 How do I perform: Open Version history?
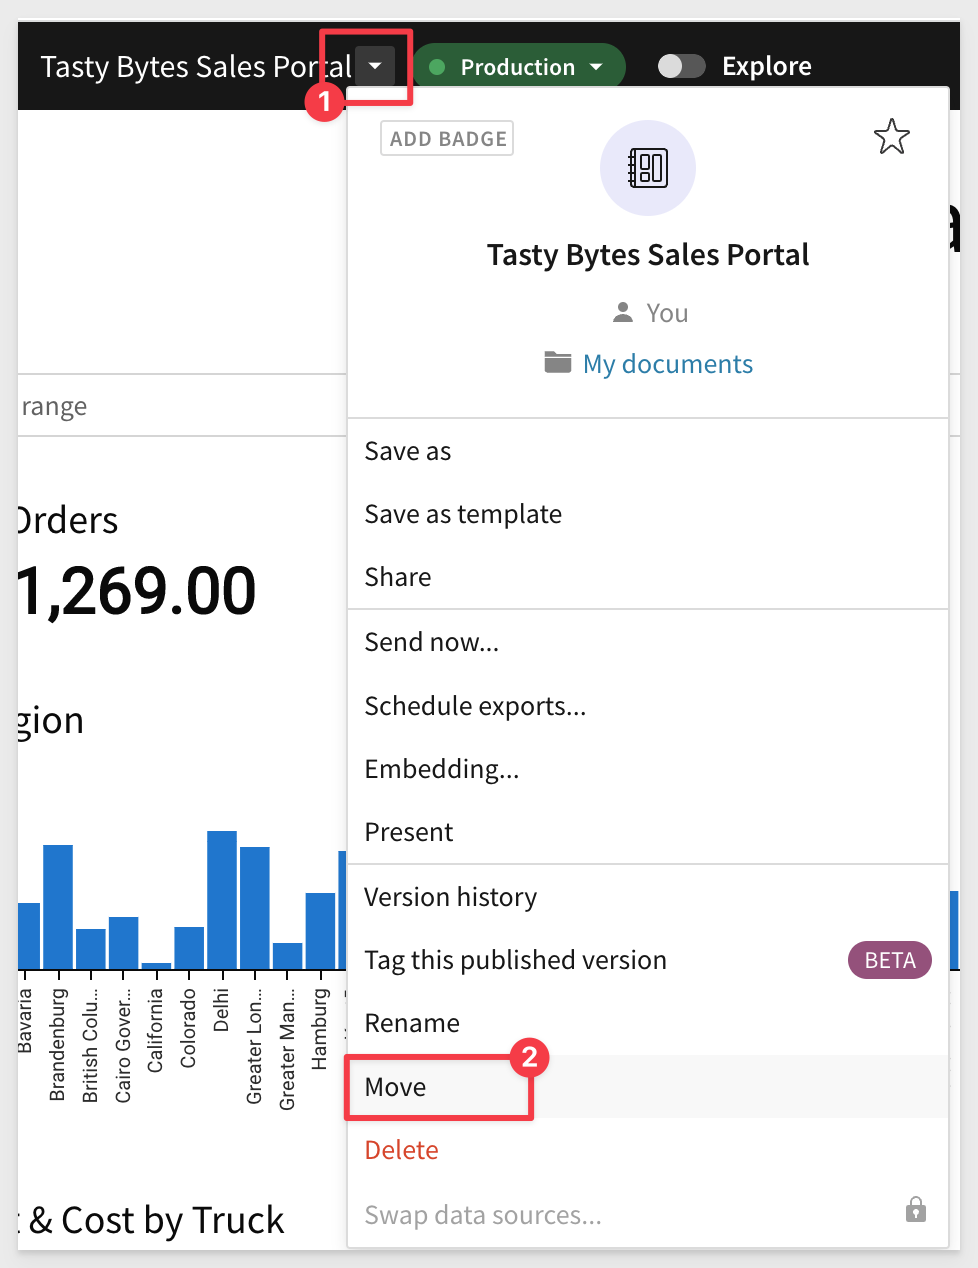point(450,897)
